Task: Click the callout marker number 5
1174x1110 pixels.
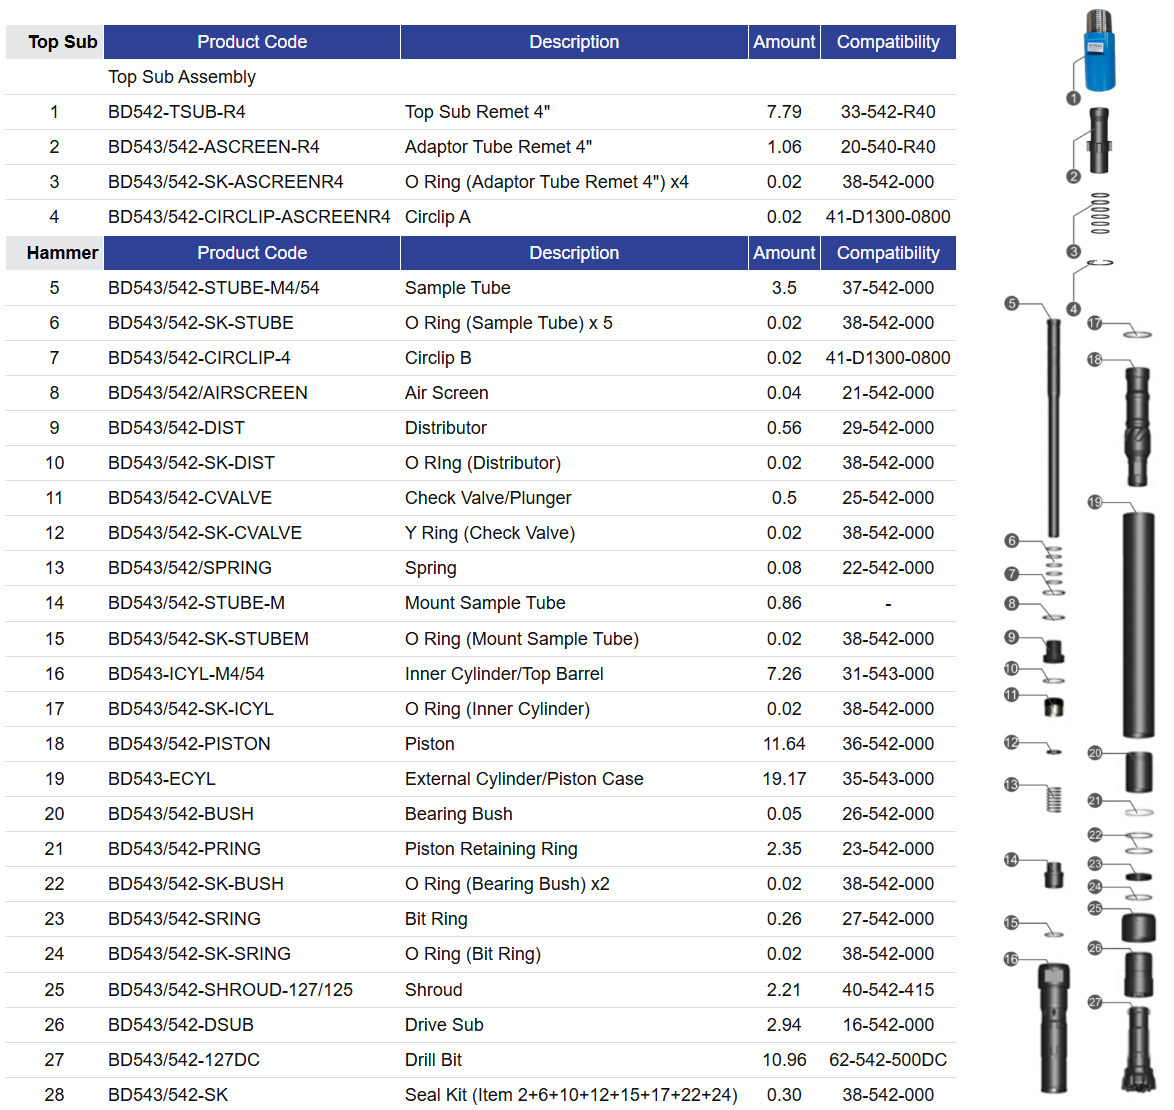Action: [1012, 303]
